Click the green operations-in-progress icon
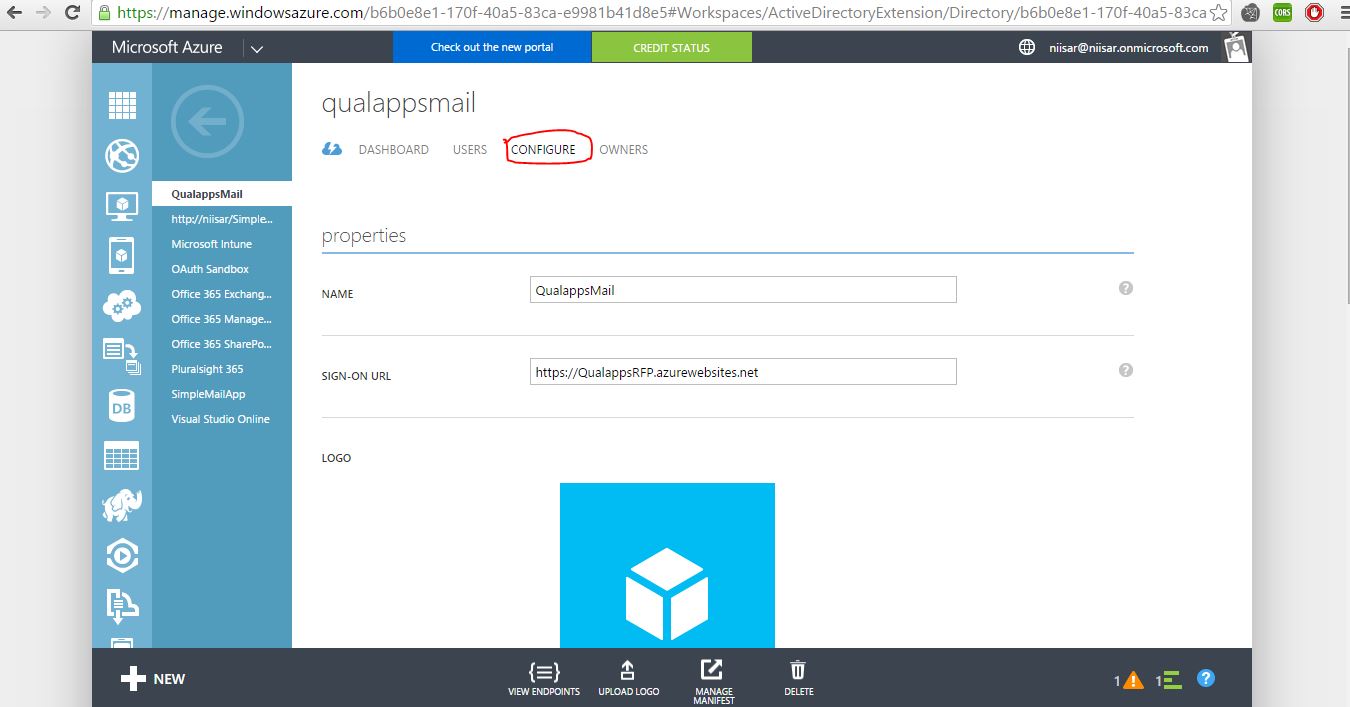The height and width of the screenshot is (707, 1350). click(x=1173, y=680)
